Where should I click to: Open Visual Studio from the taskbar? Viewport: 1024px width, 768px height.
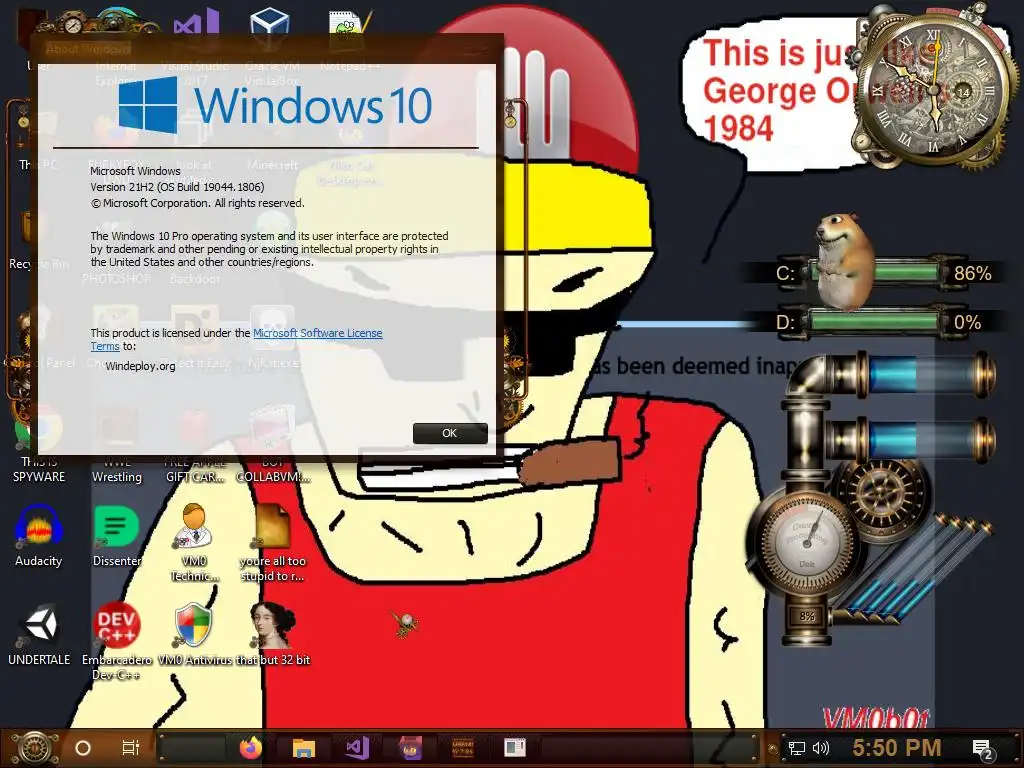pos(357,748)
